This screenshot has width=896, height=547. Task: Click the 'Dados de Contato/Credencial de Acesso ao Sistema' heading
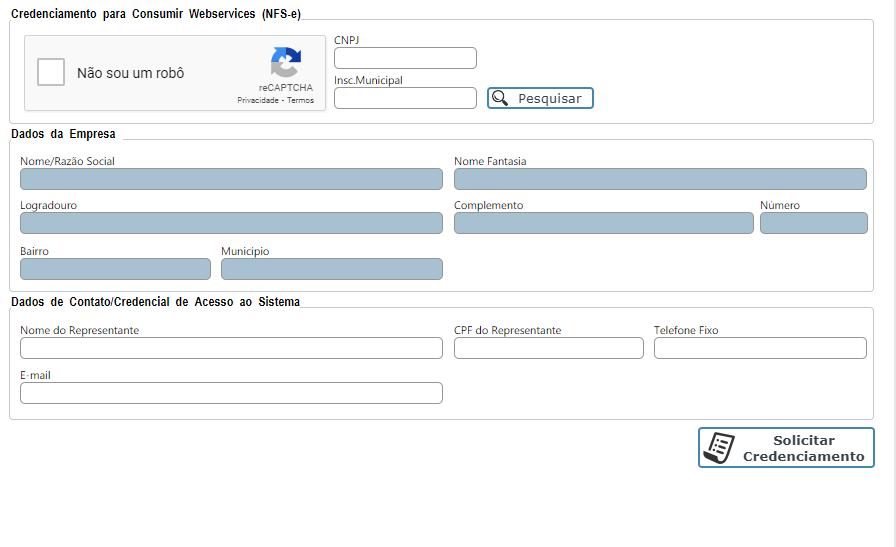155,302
